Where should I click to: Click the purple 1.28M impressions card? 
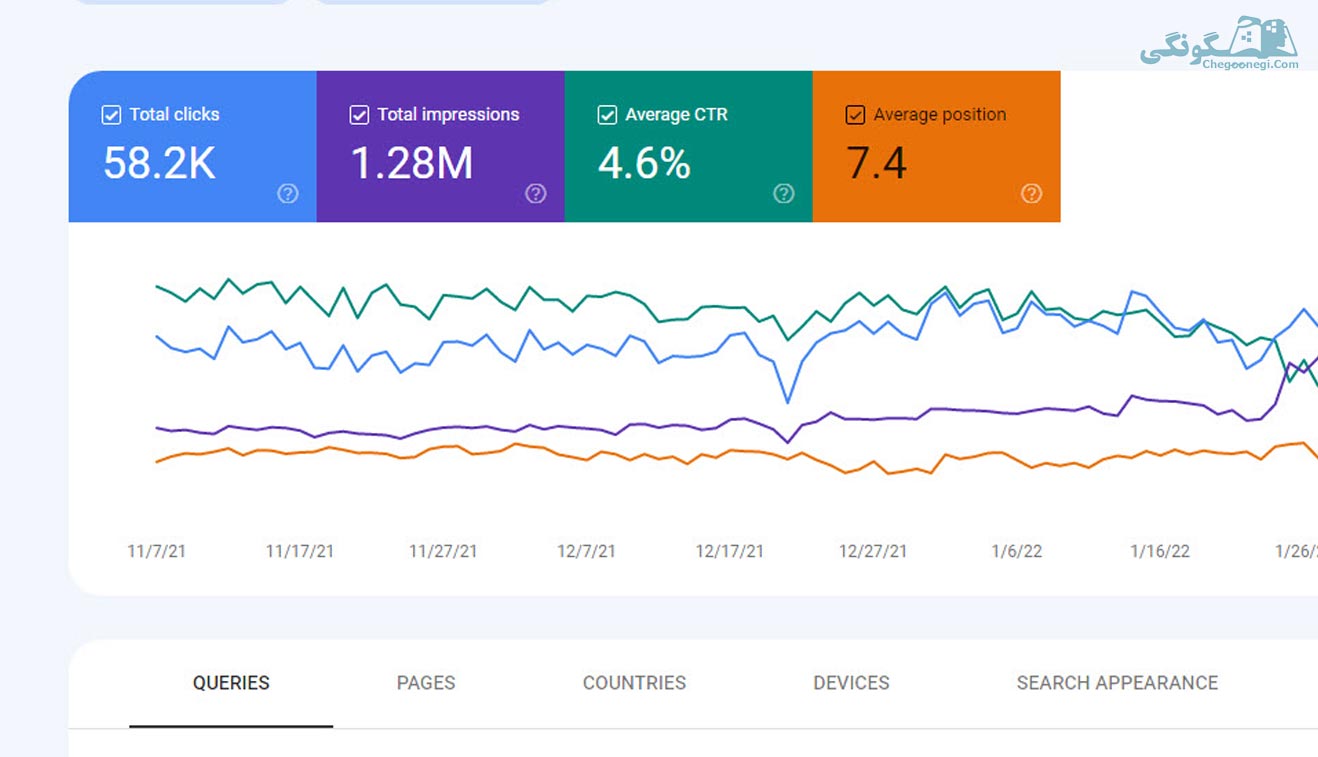(x=441, y=146)
